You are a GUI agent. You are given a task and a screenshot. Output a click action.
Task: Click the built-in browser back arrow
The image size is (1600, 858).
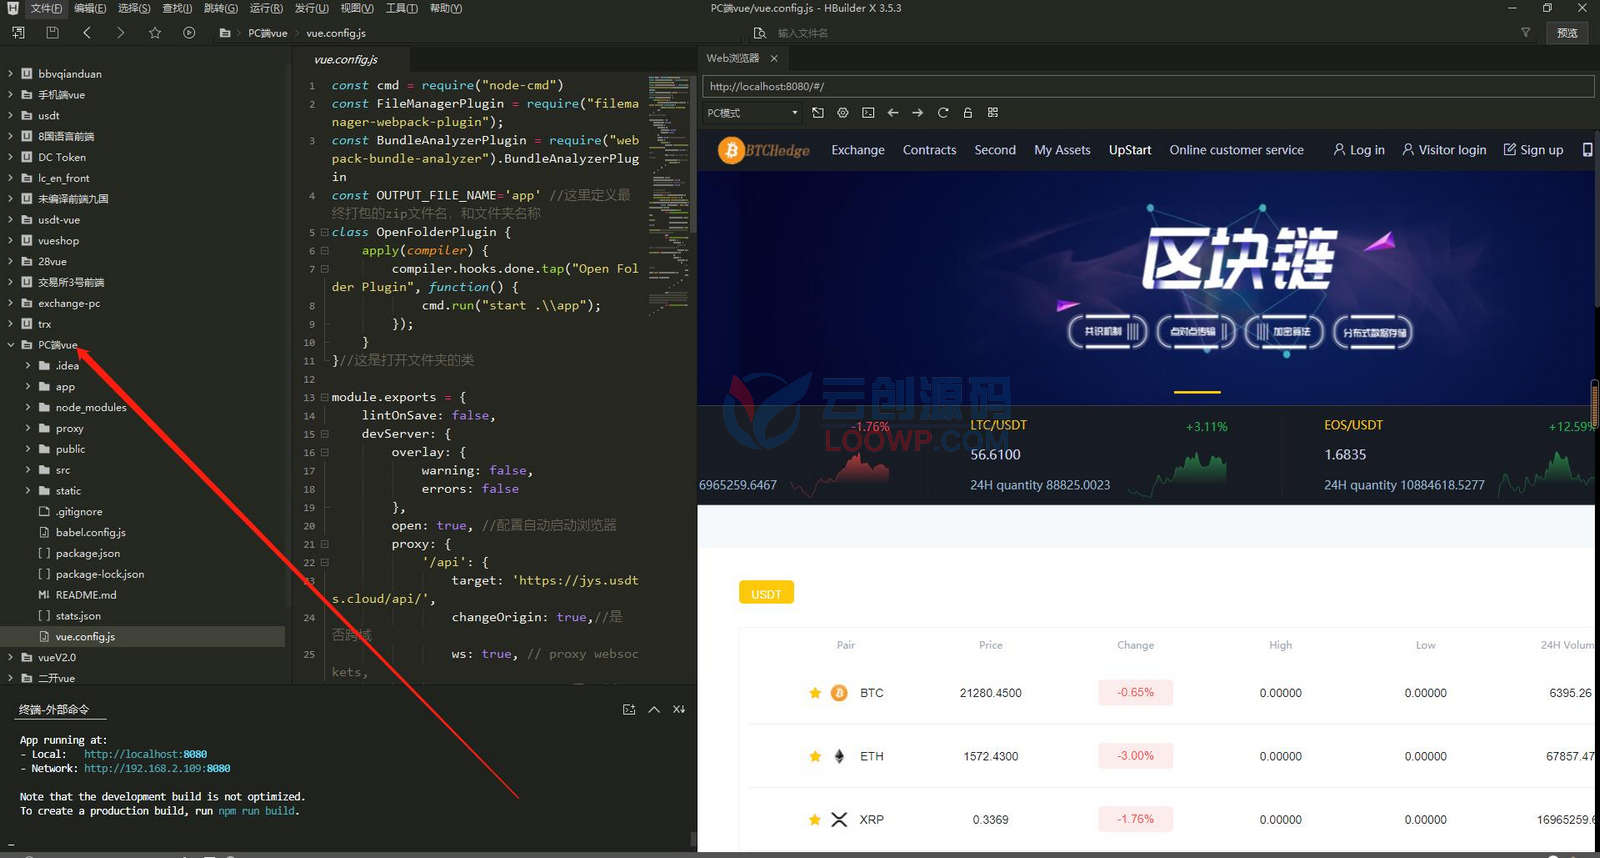[893, 113]
